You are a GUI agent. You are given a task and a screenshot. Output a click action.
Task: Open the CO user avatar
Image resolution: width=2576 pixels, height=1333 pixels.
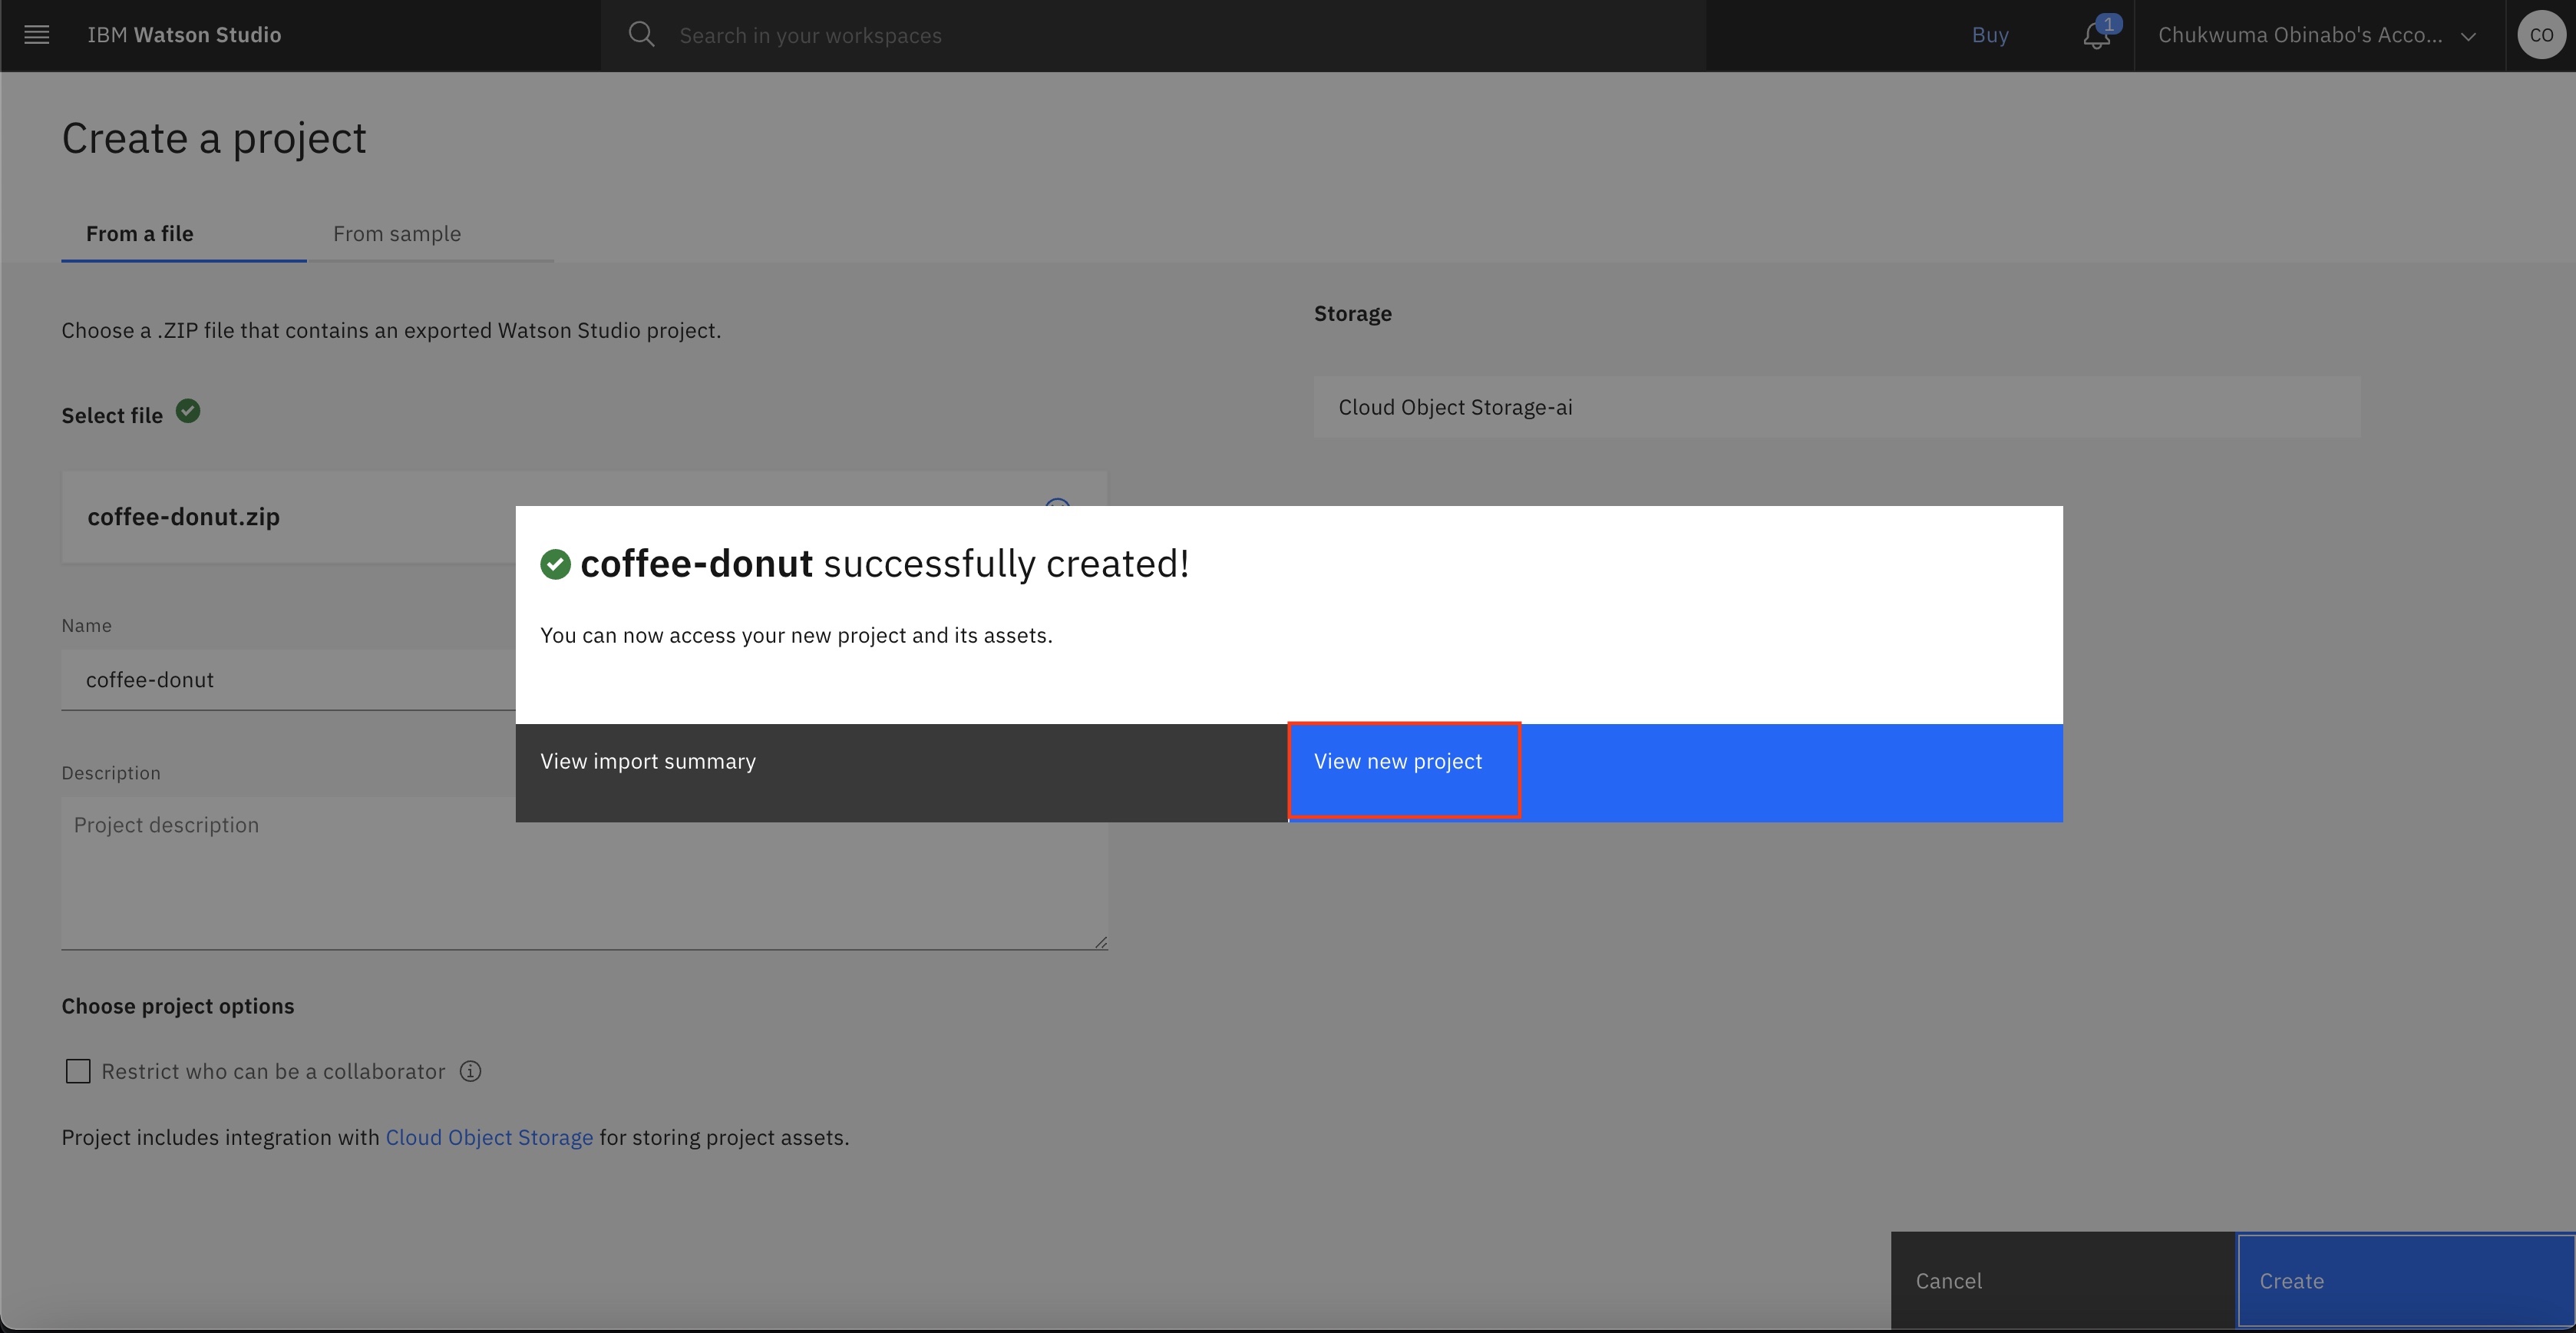click(2541, 35)
